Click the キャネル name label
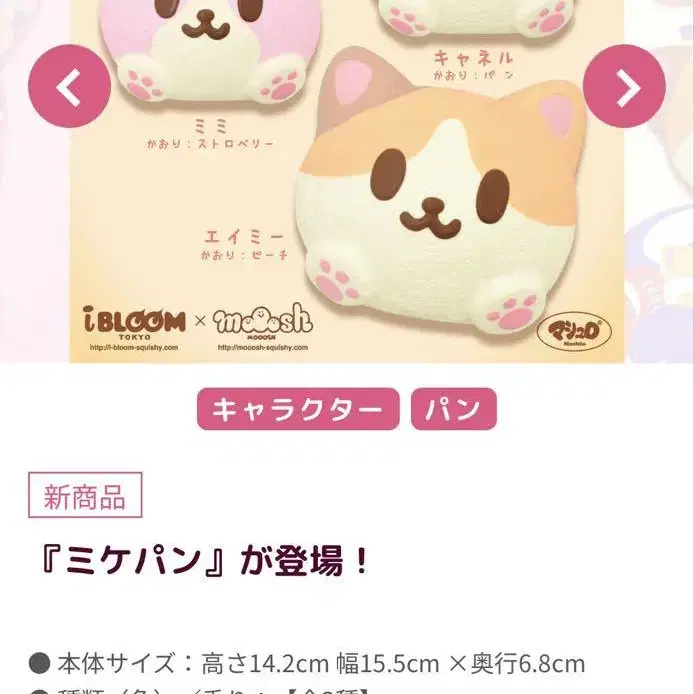The width and height of the screenshot is (694, 694). tap(473, 58)
